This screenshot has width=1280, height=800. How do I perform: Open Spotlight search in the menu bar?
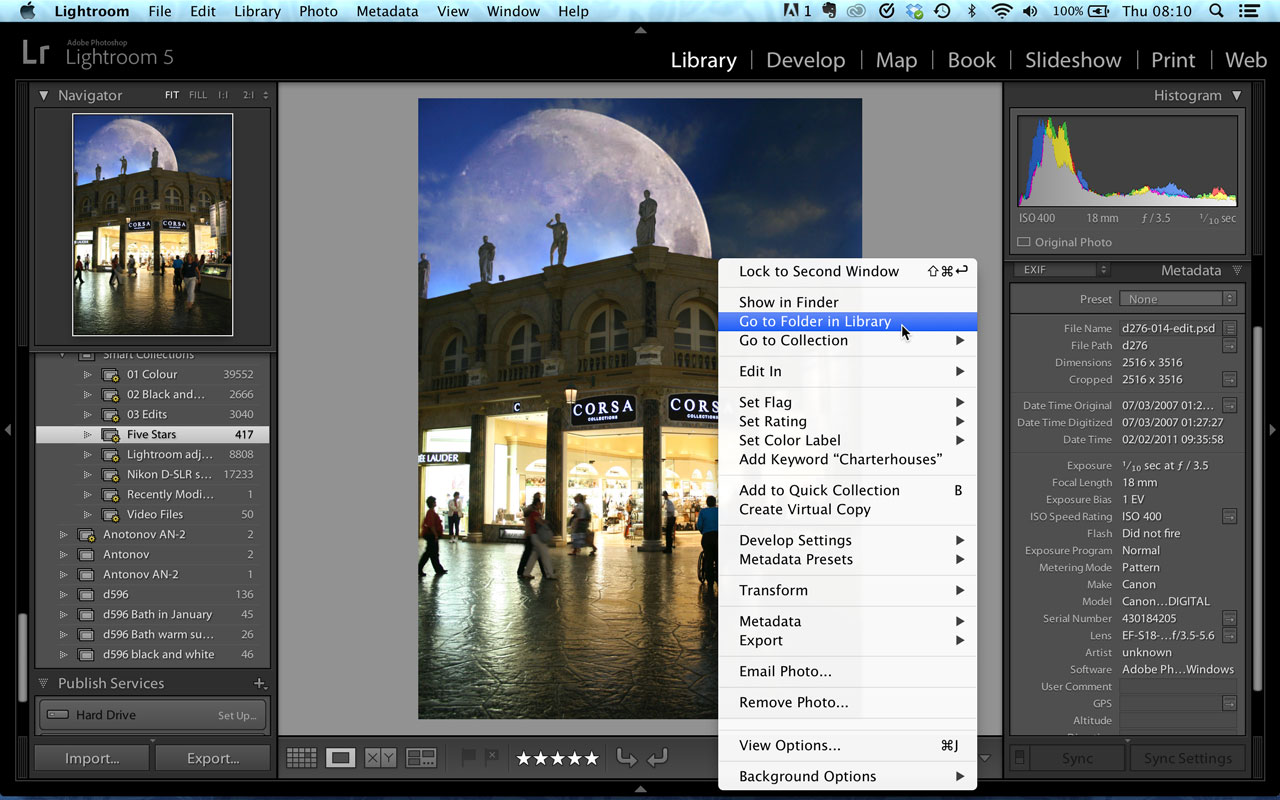1216,11
